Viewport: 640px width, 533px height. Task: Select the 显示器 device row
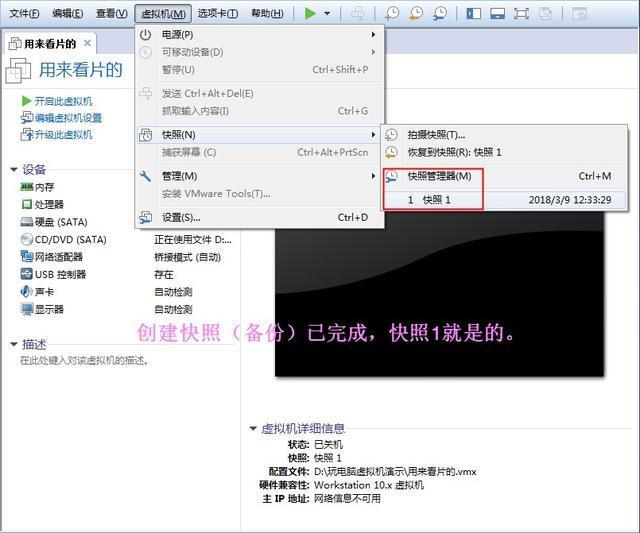(x=42, y=309)
